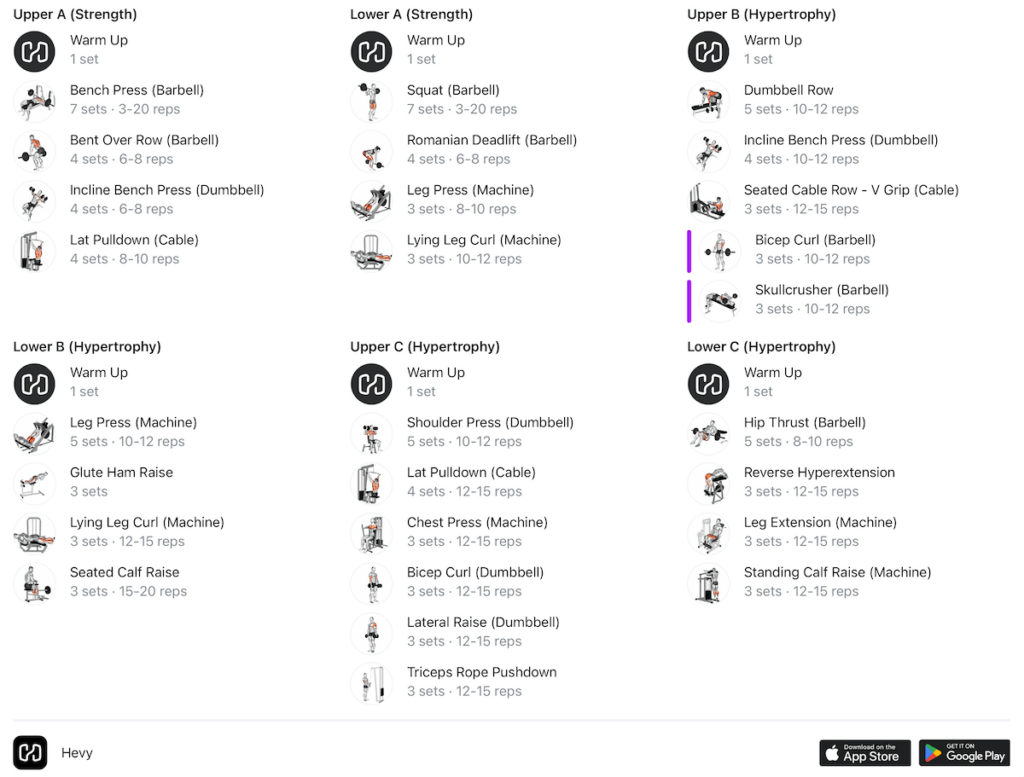The width and height of the screenshot is (1024, 777).
Task: Click the Lateral Raise (Dumbbell) exercise name
Action: (482, 622)
